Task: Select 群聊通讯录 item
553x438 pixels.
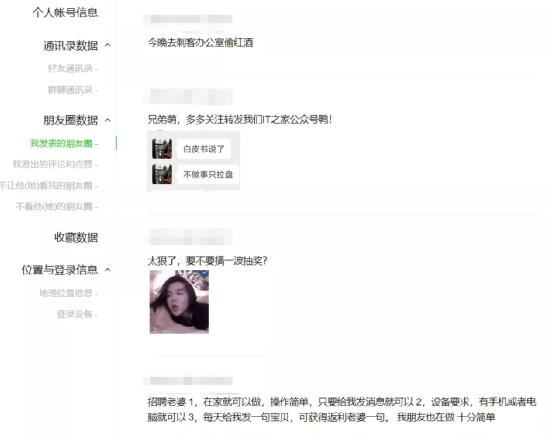Action: point(70,90)
